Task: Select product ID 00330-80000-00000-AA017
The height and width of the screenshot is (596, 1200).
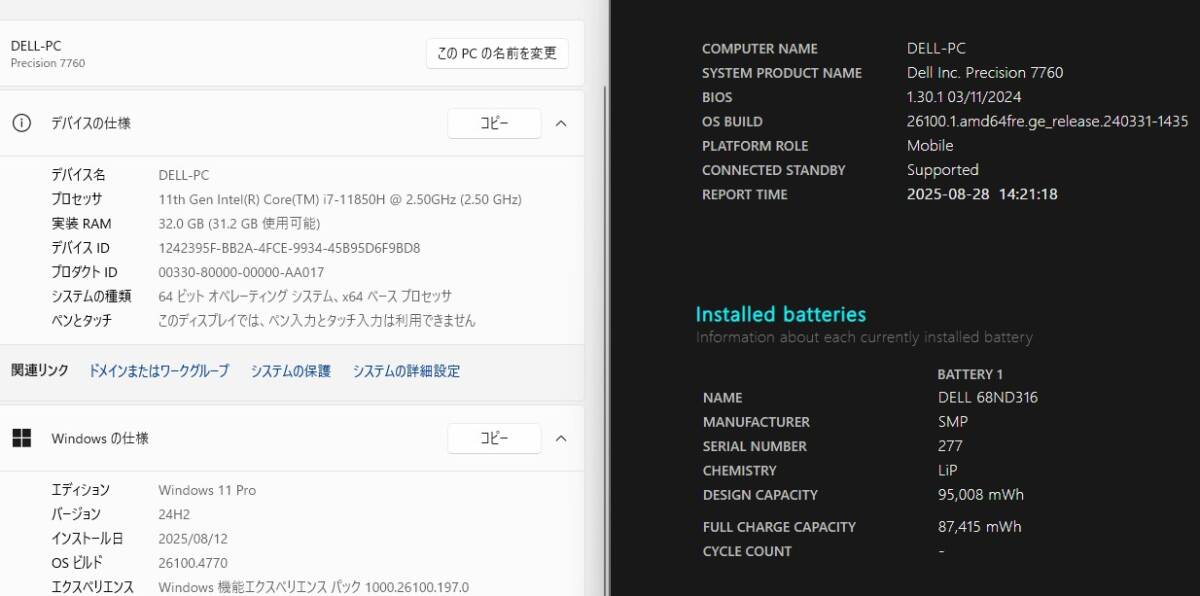Action: 241,272
